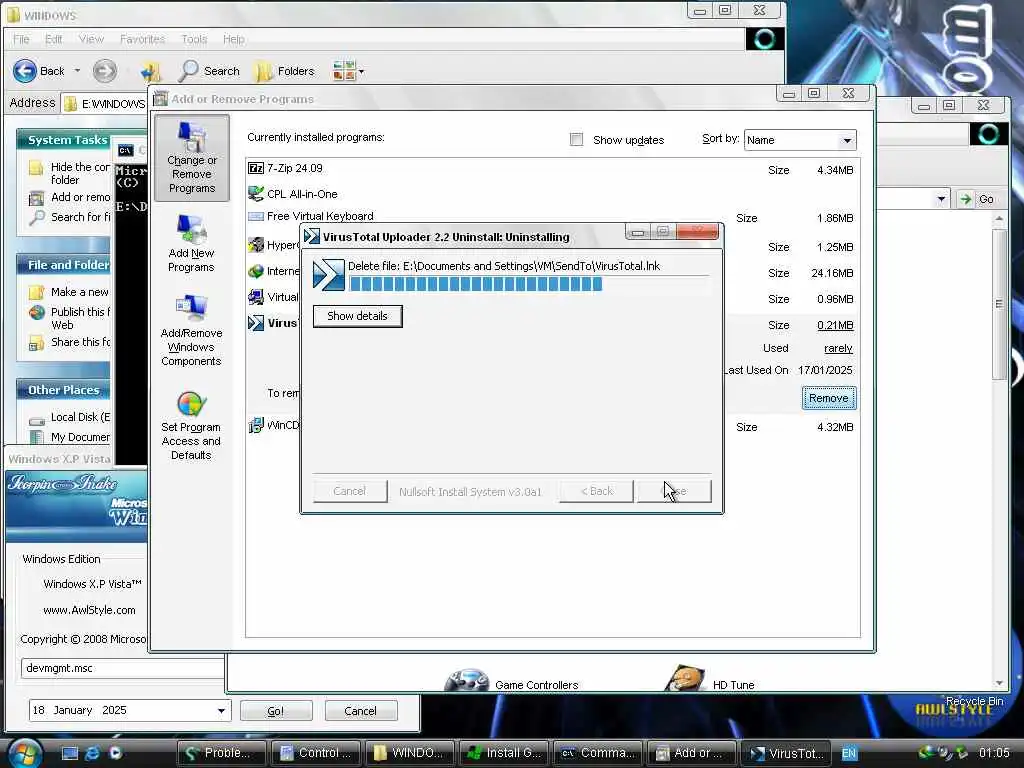Click the taskbar clock showing 01:05
Image resolution: width=1024 pixels, height=768 pixels.
coord(994,753)
